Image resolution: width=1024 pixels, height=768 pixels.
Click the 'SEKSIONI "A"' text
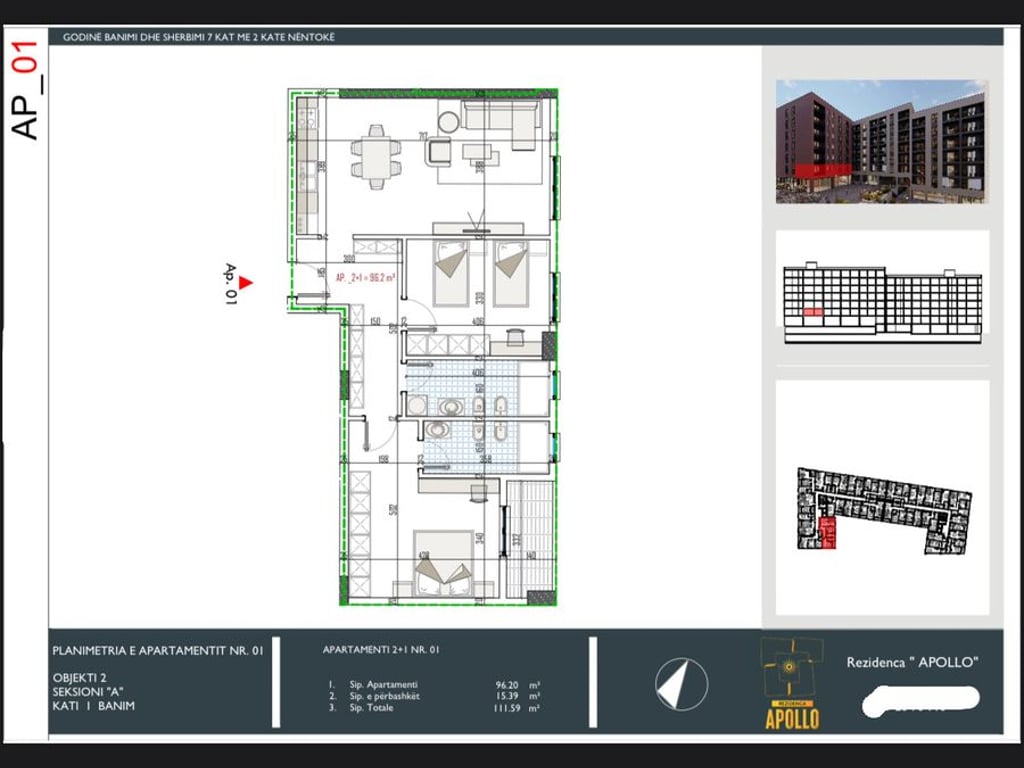point(88,692)
